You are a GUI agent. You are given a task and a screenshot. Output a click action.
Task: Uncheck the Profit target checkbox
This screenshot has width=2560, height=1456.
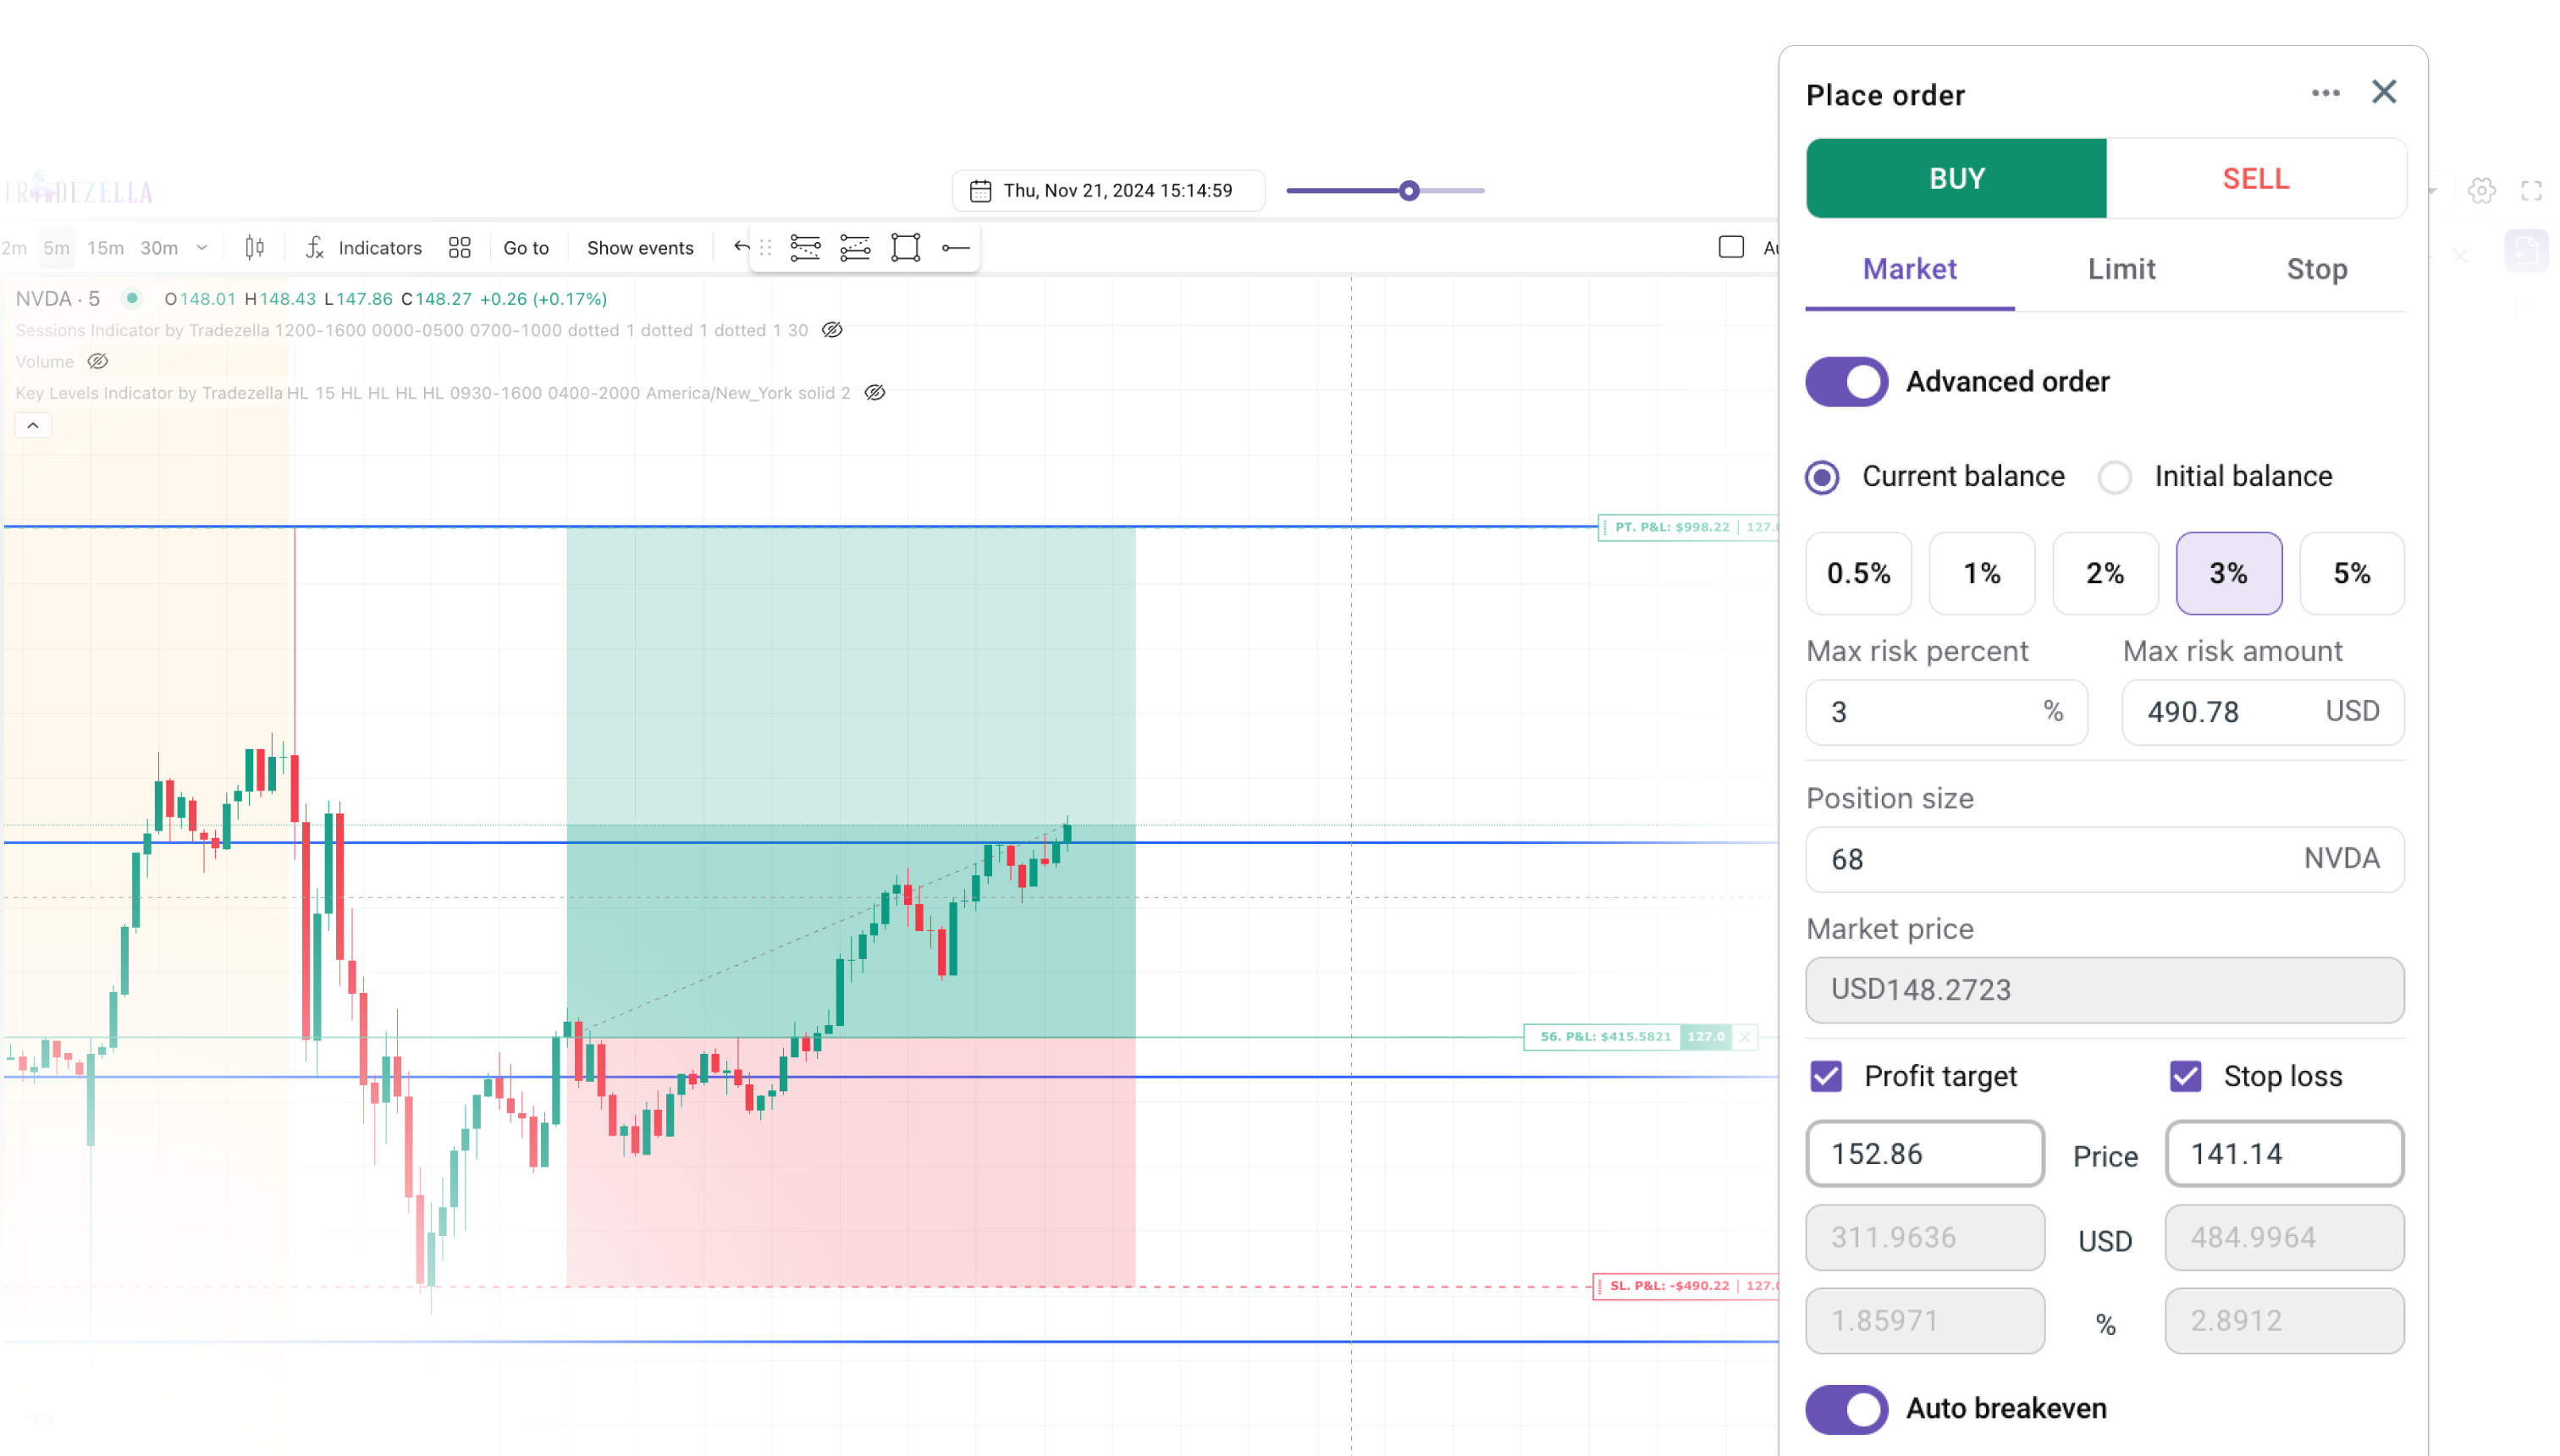(1826, 1076)
